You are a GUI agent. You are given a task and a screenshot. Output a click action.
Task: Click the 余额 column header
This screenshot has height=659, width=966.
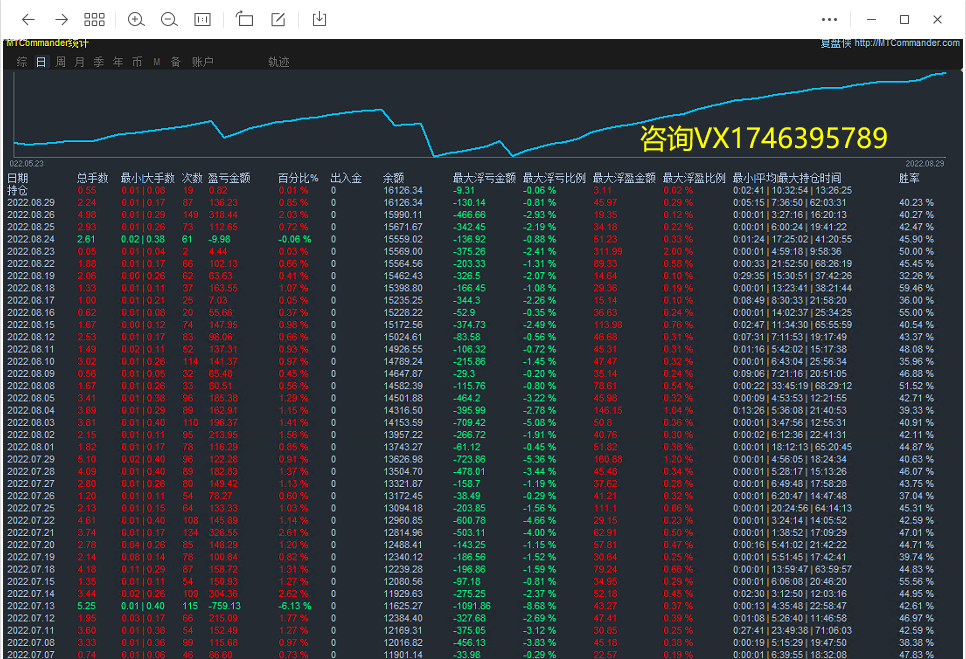pos(394,178)
